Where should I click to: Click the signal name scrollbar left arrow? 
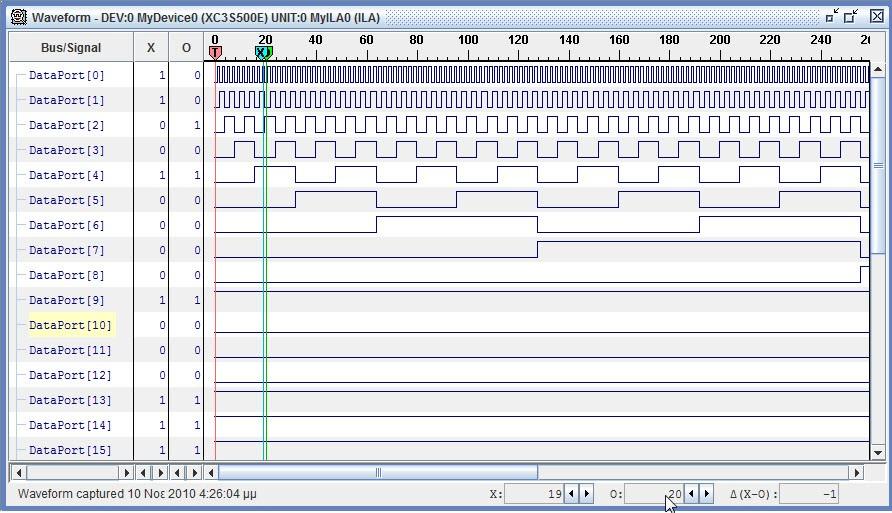[19, 473]
